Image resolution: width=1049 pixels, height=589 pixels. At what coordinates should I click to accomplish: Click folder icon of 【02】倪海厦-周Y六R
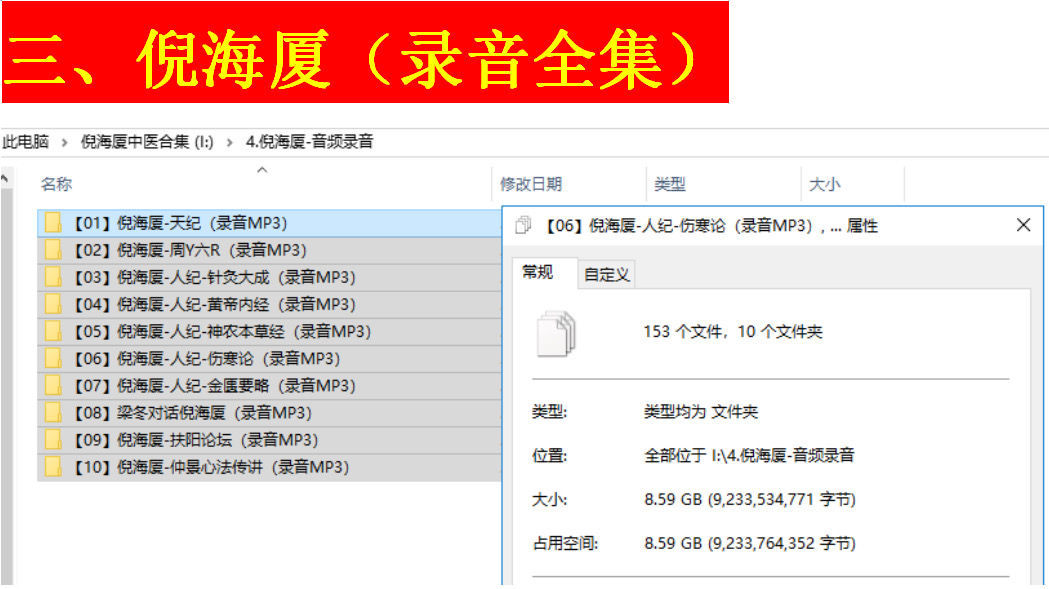[53, 250]
